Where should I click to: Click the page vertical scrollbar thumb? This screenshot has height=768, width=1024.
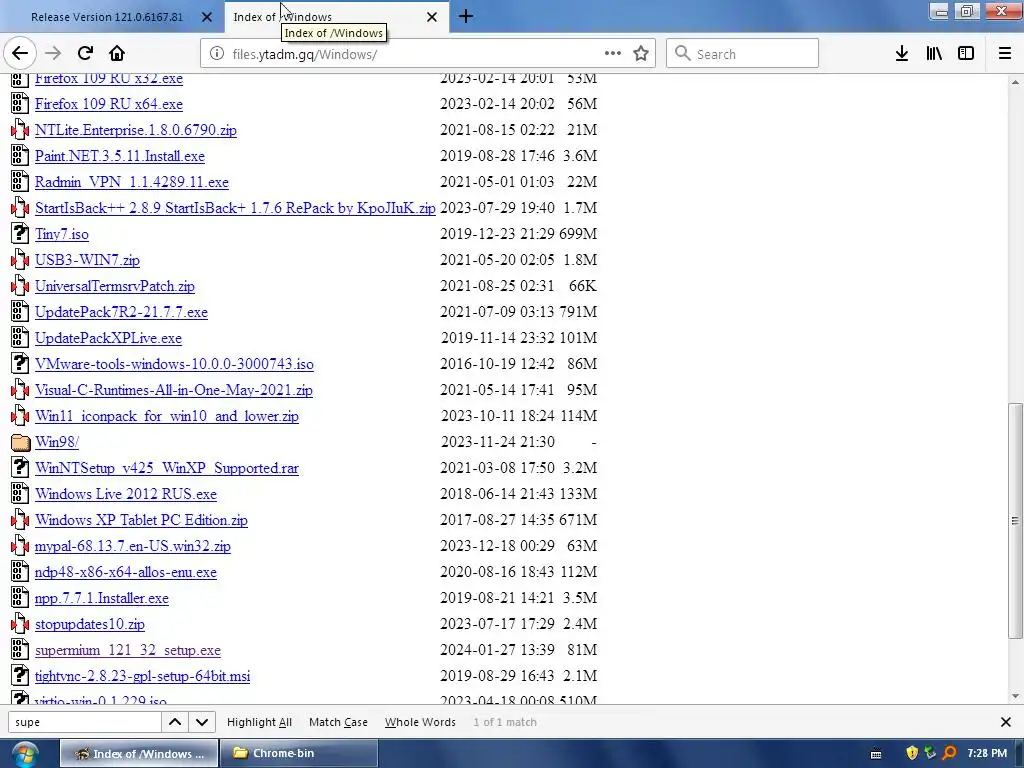(x=1015, y=520)
